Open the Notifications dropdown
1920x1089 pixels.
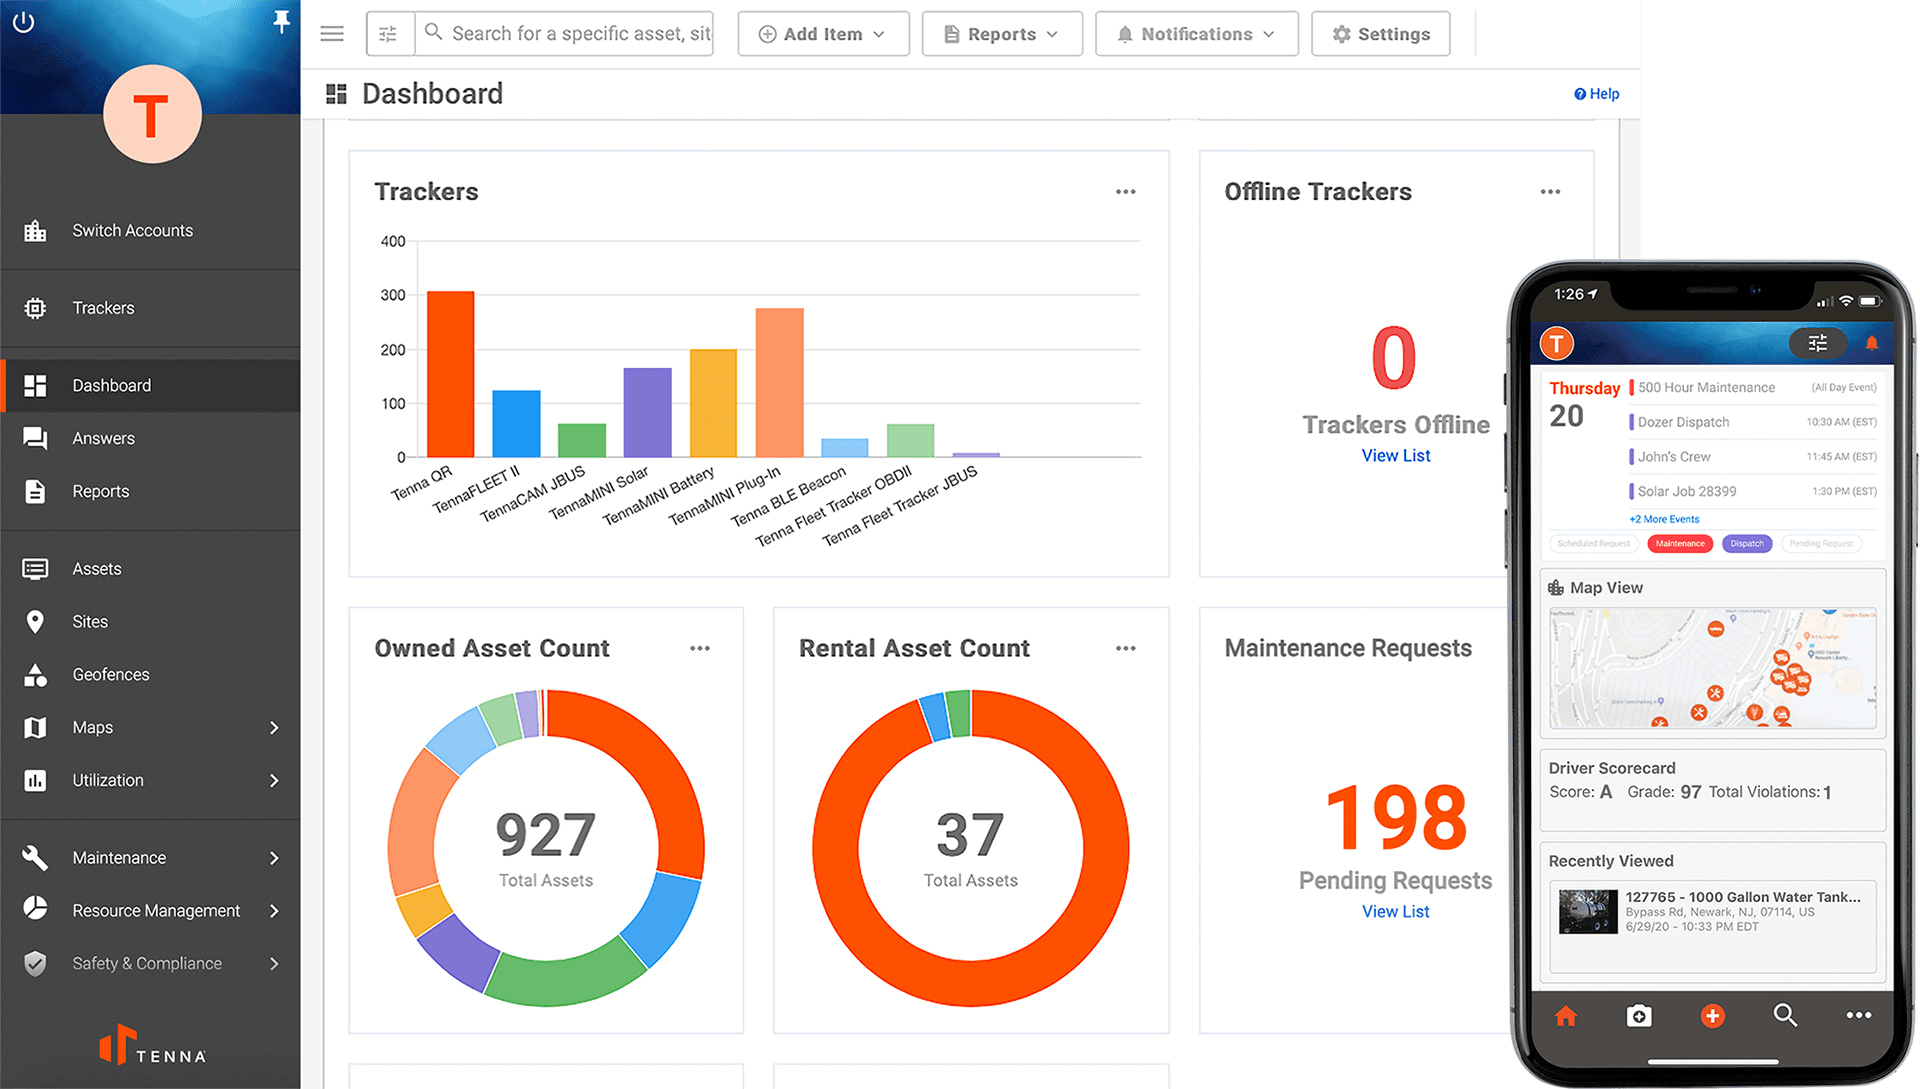tap(1196, 34)
